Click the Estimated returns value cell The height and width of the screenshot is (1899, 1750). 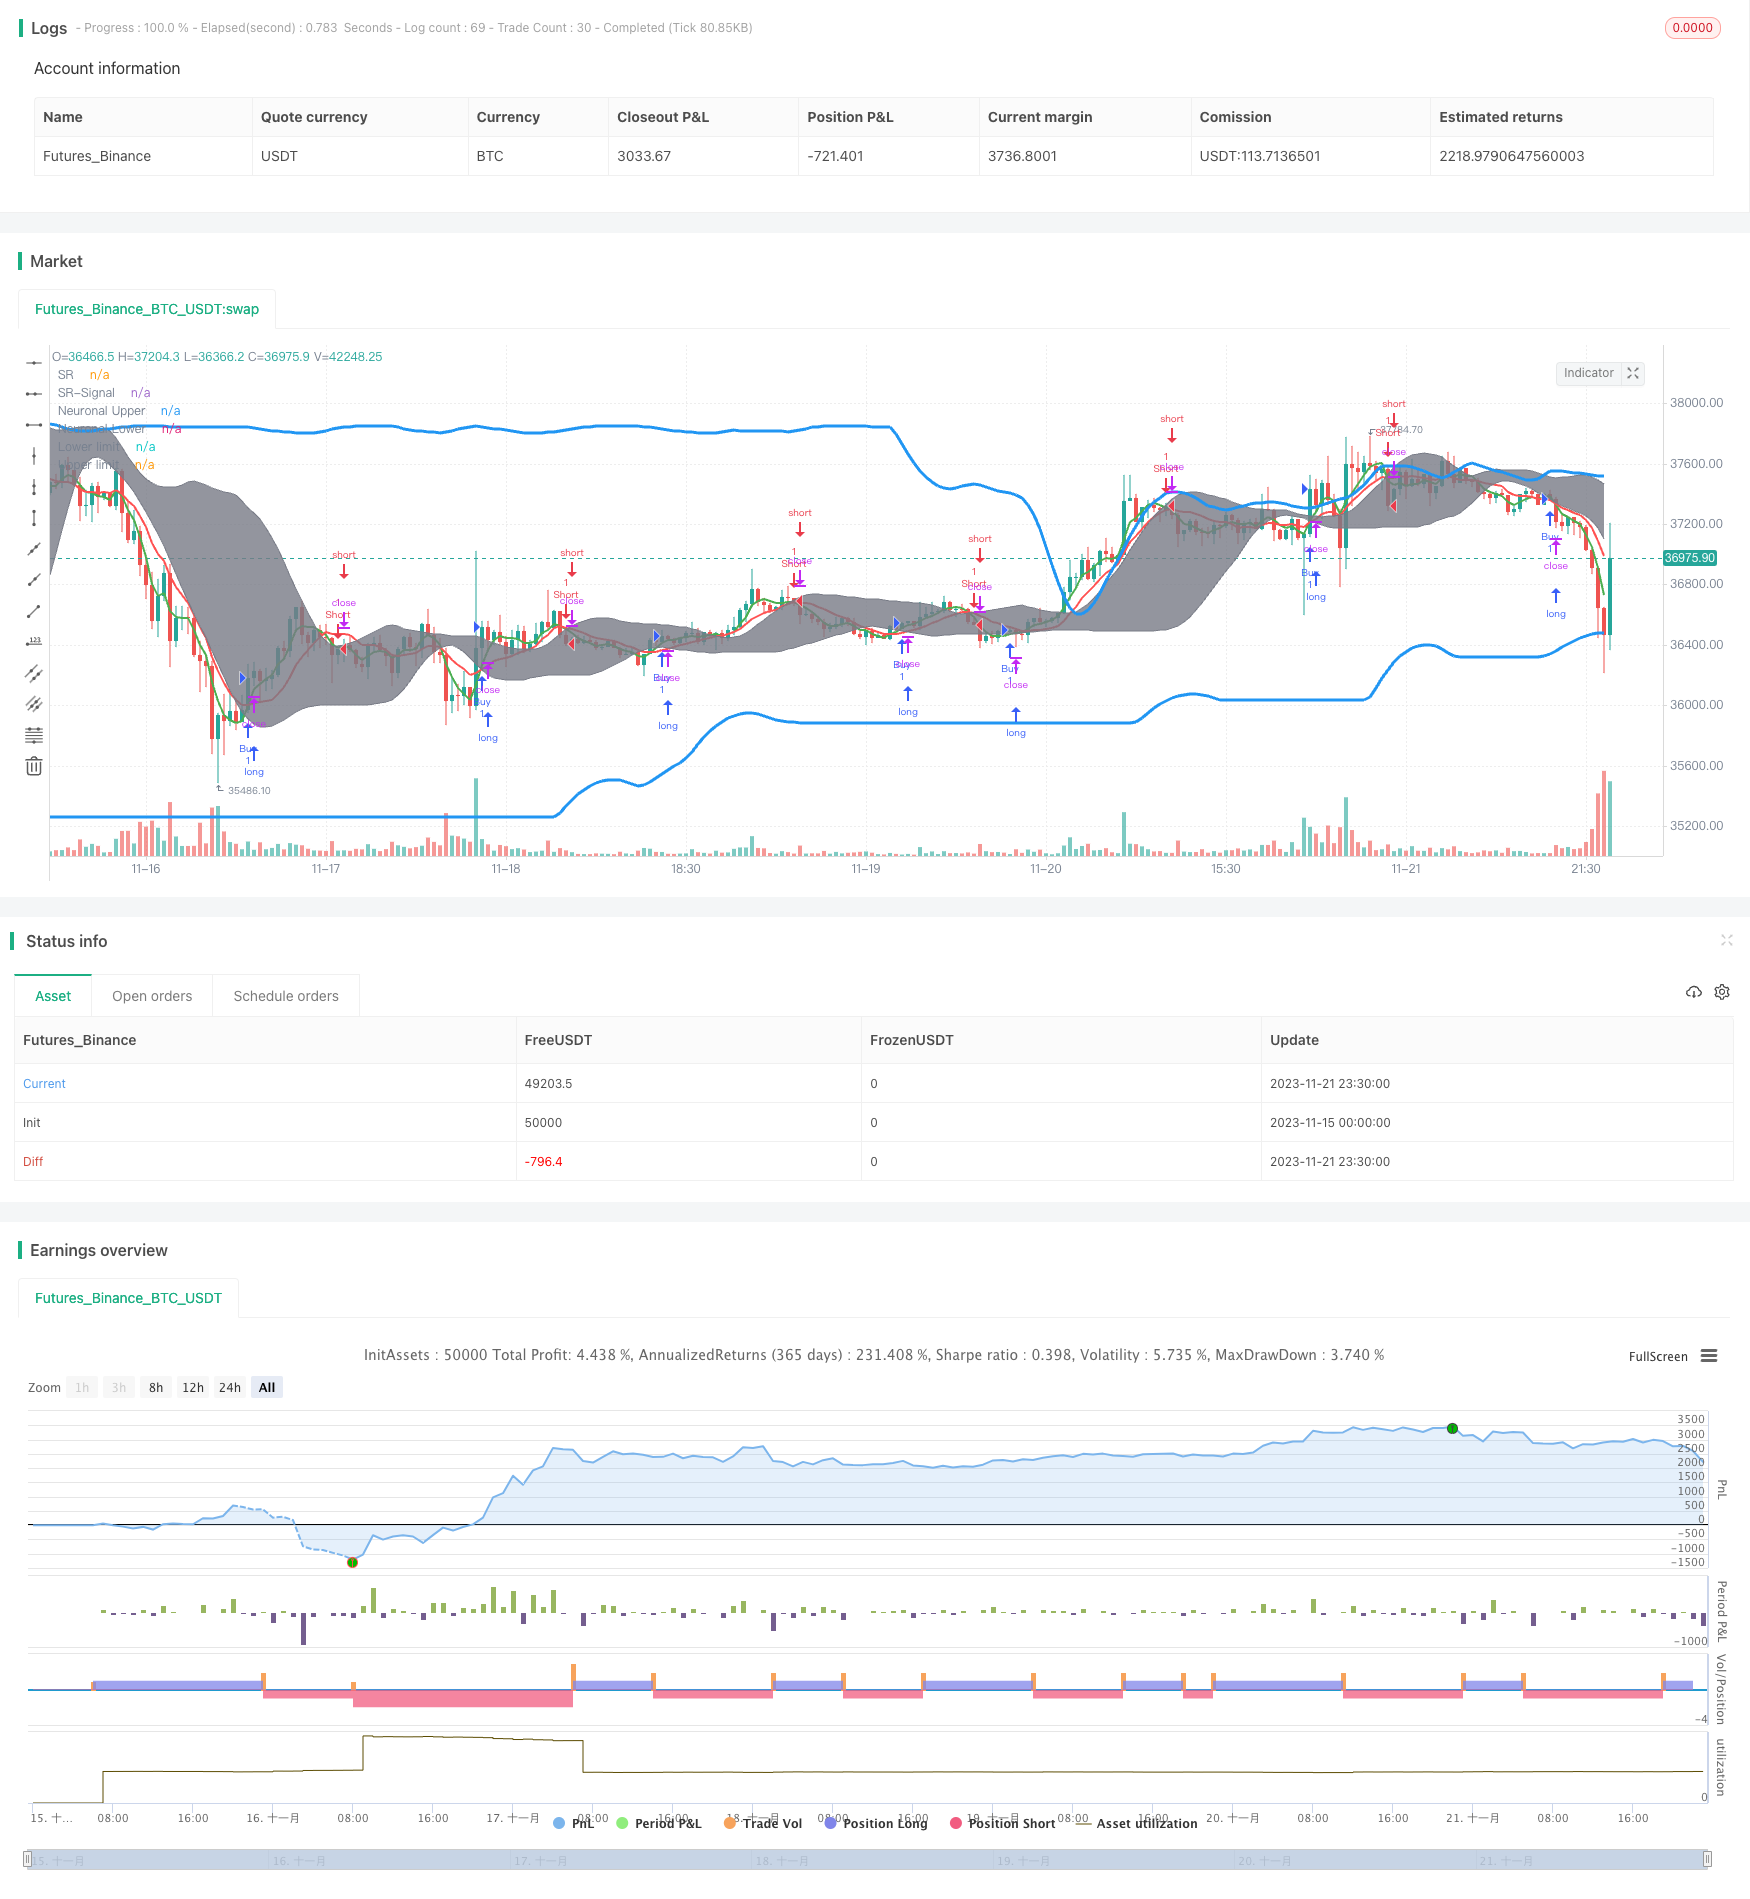1571,156
